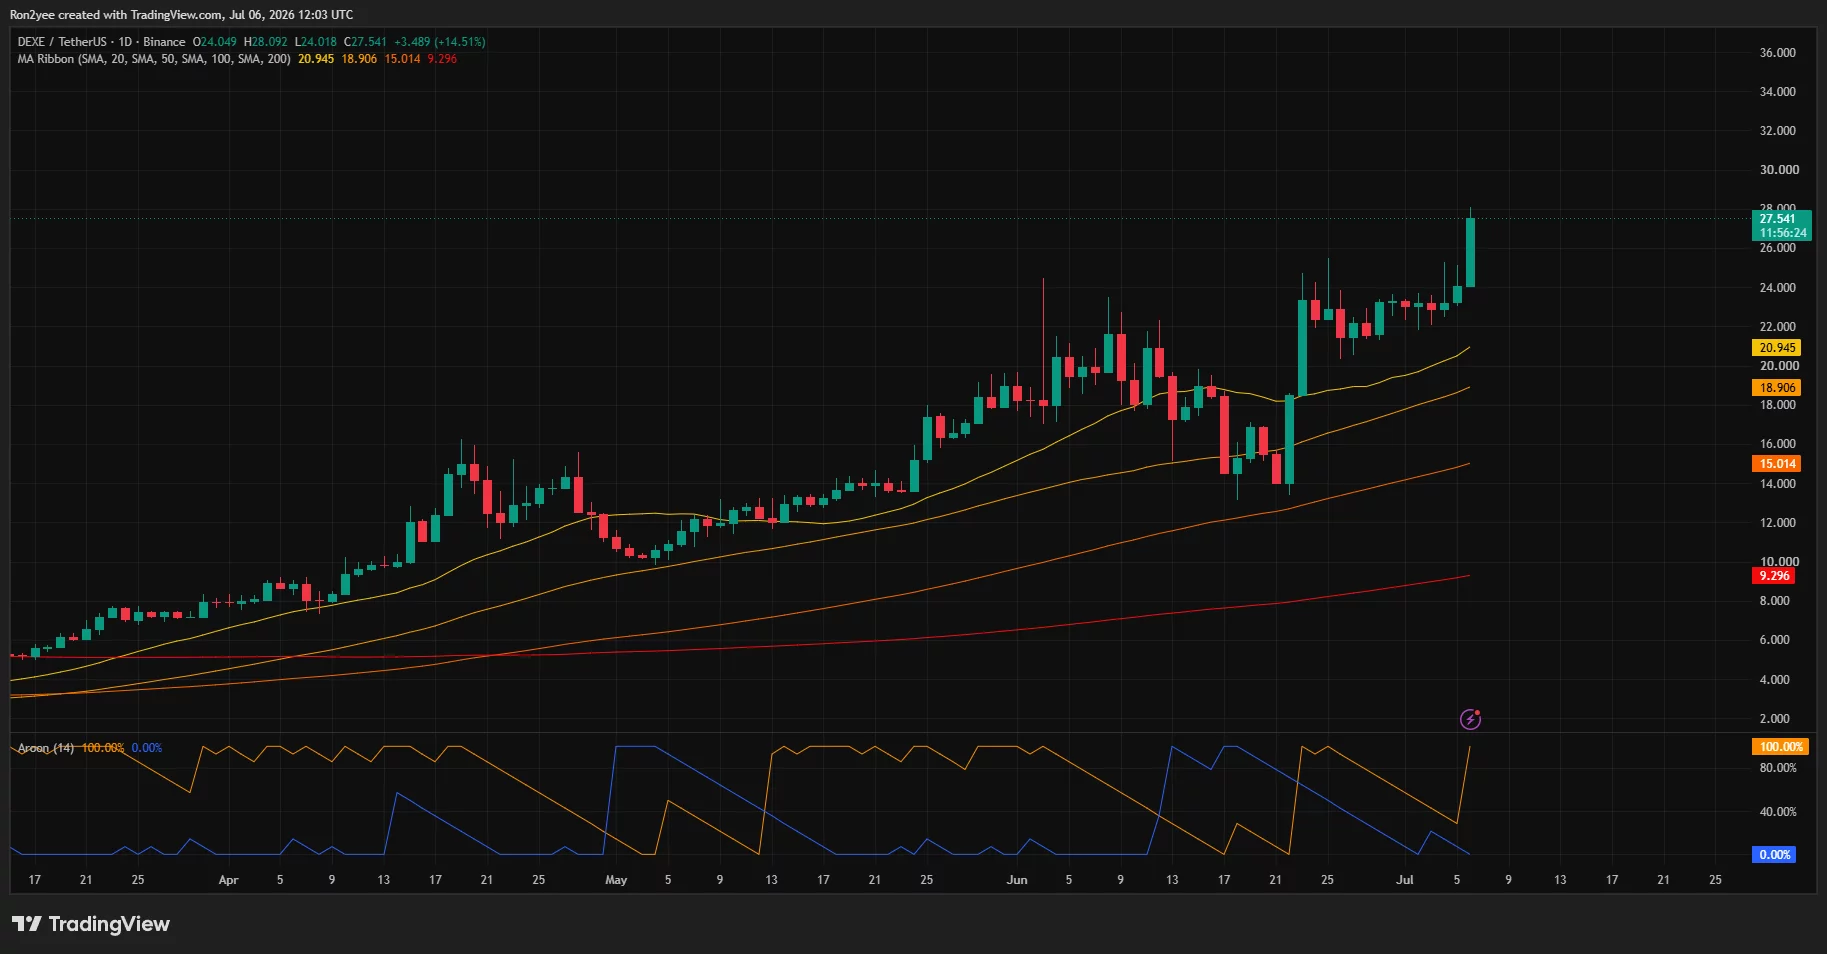Screen dimensions: 1827x954
Task: Click the 36.000 price scale label
Action: [x=1778, y=53]
